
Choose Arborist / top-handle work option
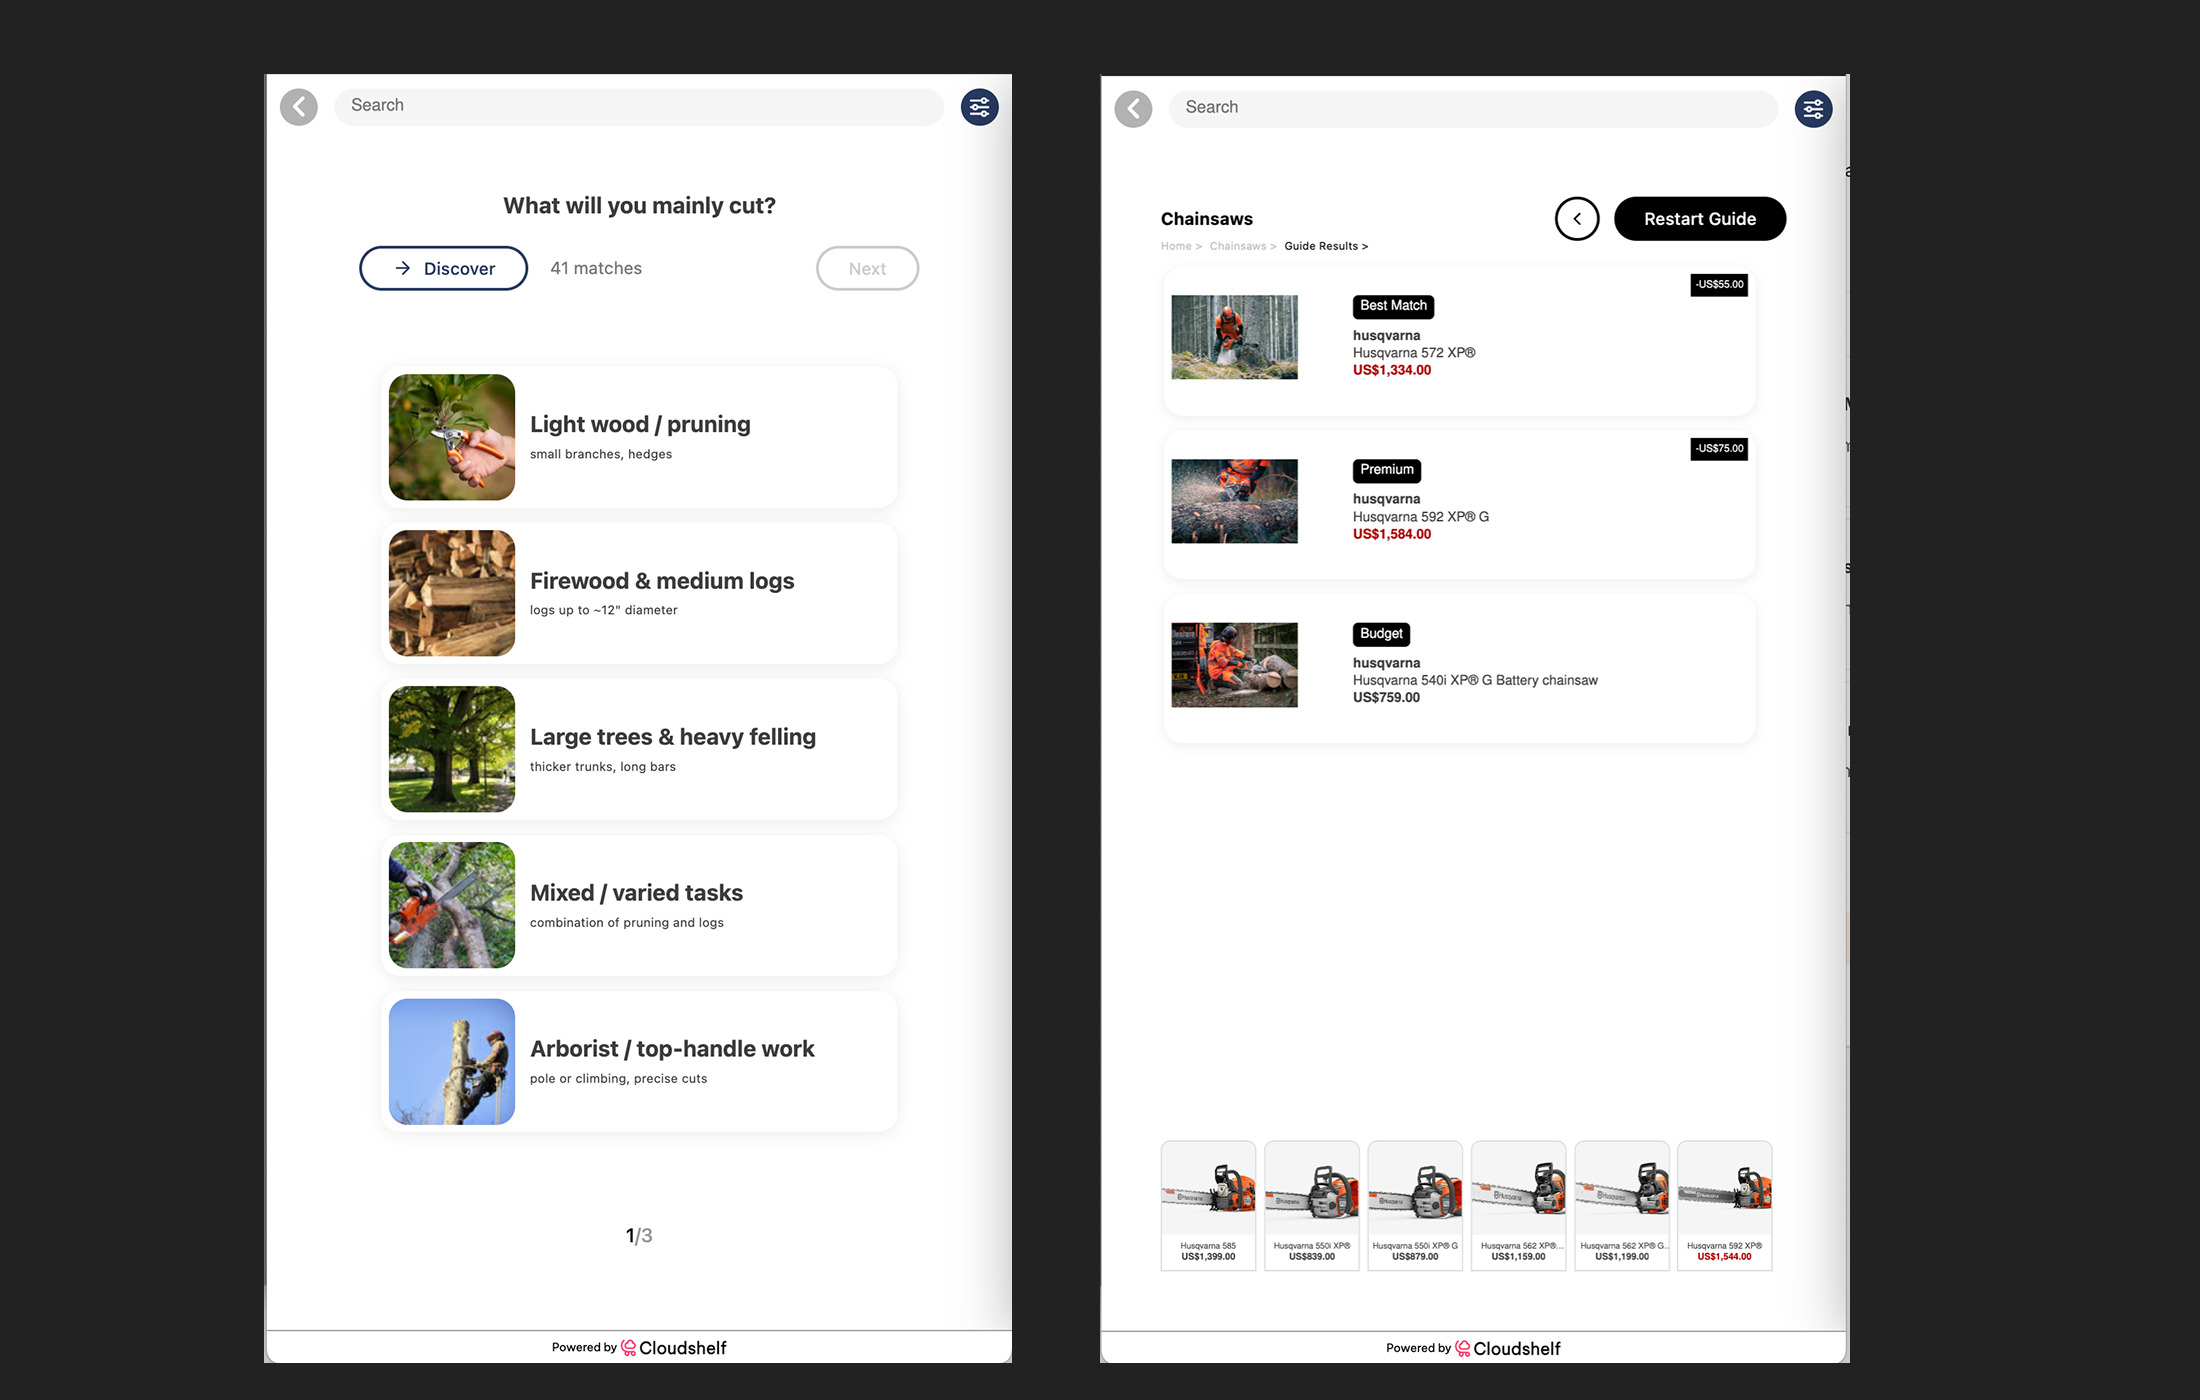coord(639,1061)
